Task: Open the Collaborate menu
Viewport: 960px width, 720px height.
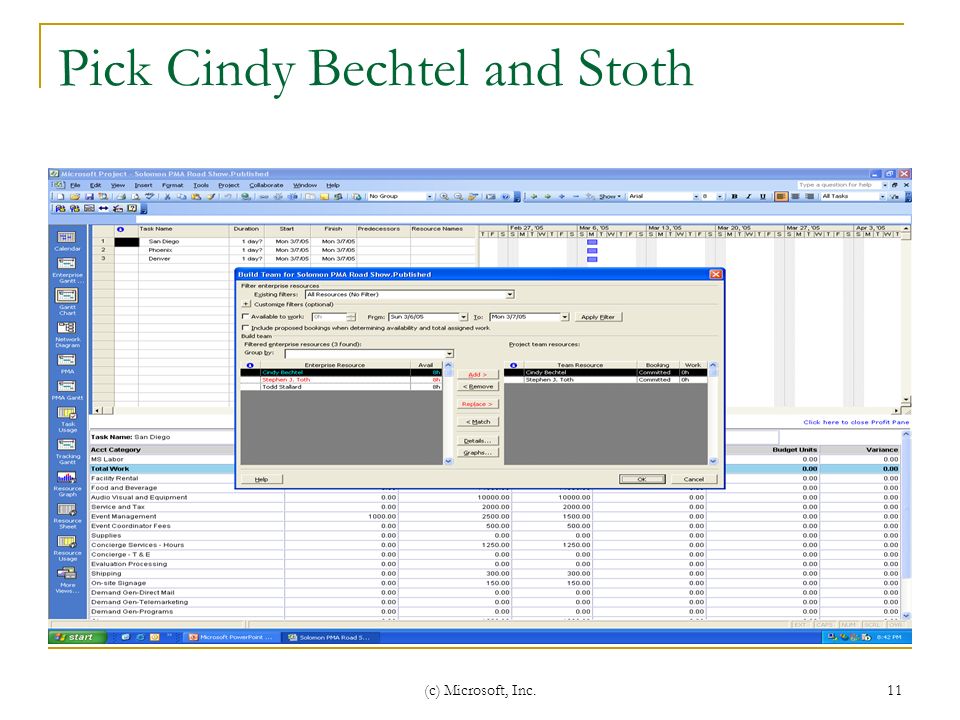Action: click(266, 185)
